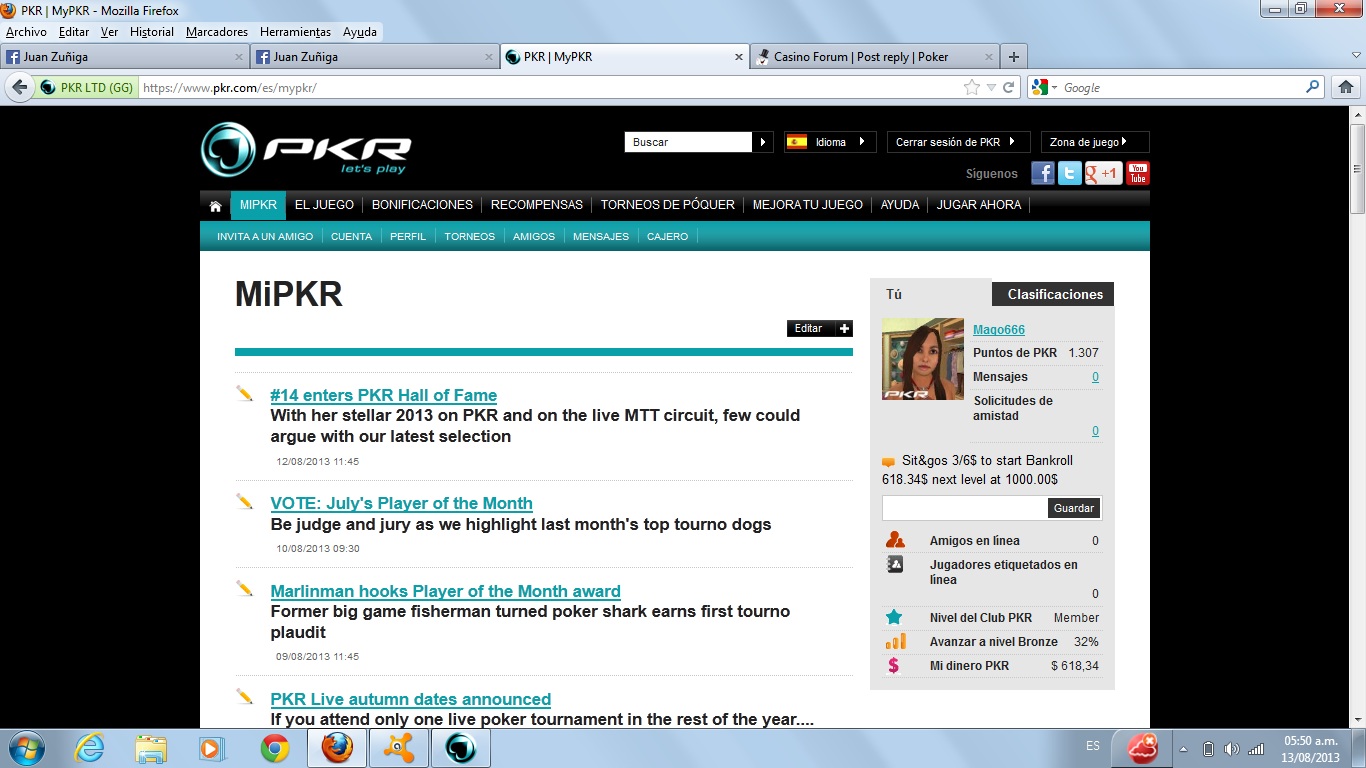The image size is (1366, 768).
Task: Open the Mago666 profile link
Action: coord(999,330)
